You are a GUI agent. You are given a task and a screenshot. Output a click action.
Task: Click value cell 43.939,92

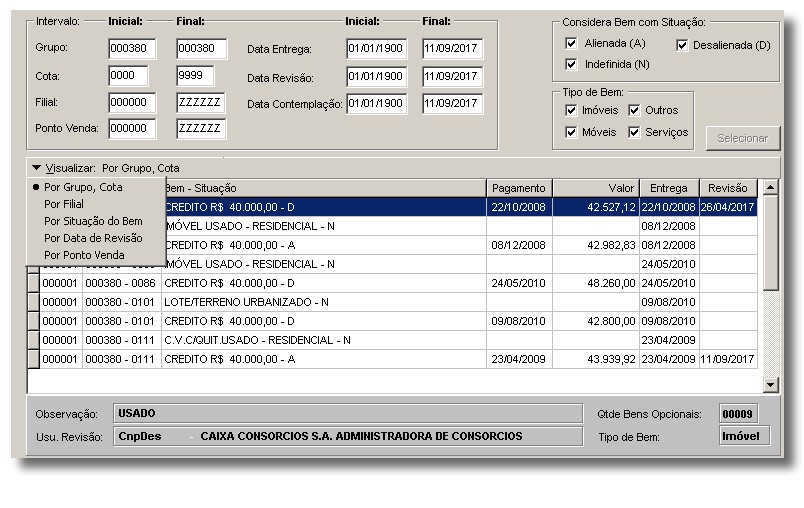click(x=596, y=359)
